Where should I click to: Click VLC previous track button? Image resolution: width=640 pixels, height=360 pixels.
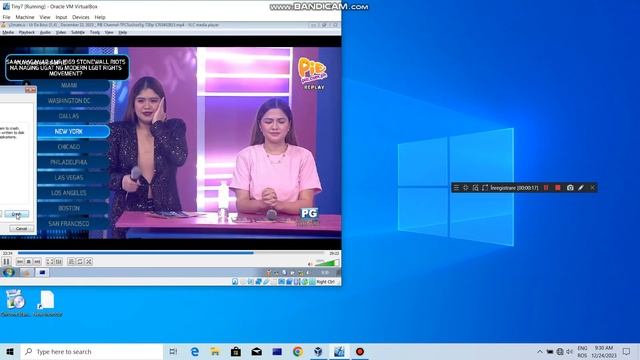coord(20,262)
